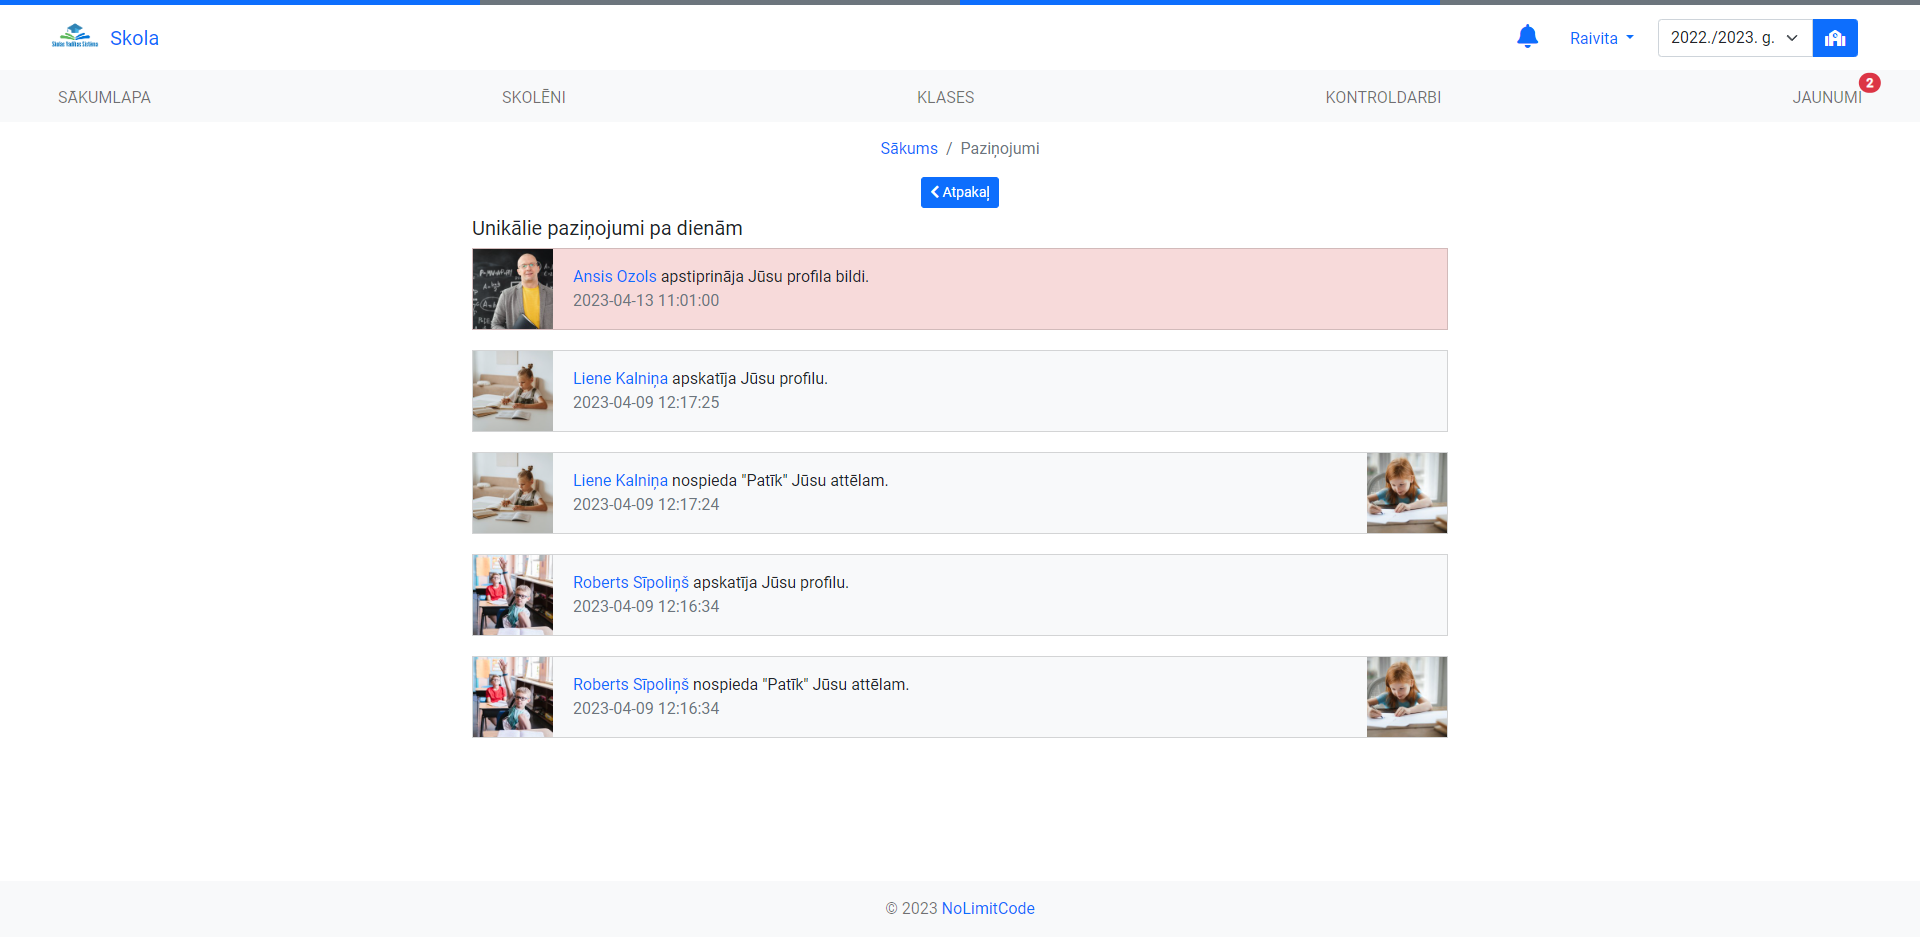Click Roberts Sīpoliņš link in the last notification

click(630, 684)
